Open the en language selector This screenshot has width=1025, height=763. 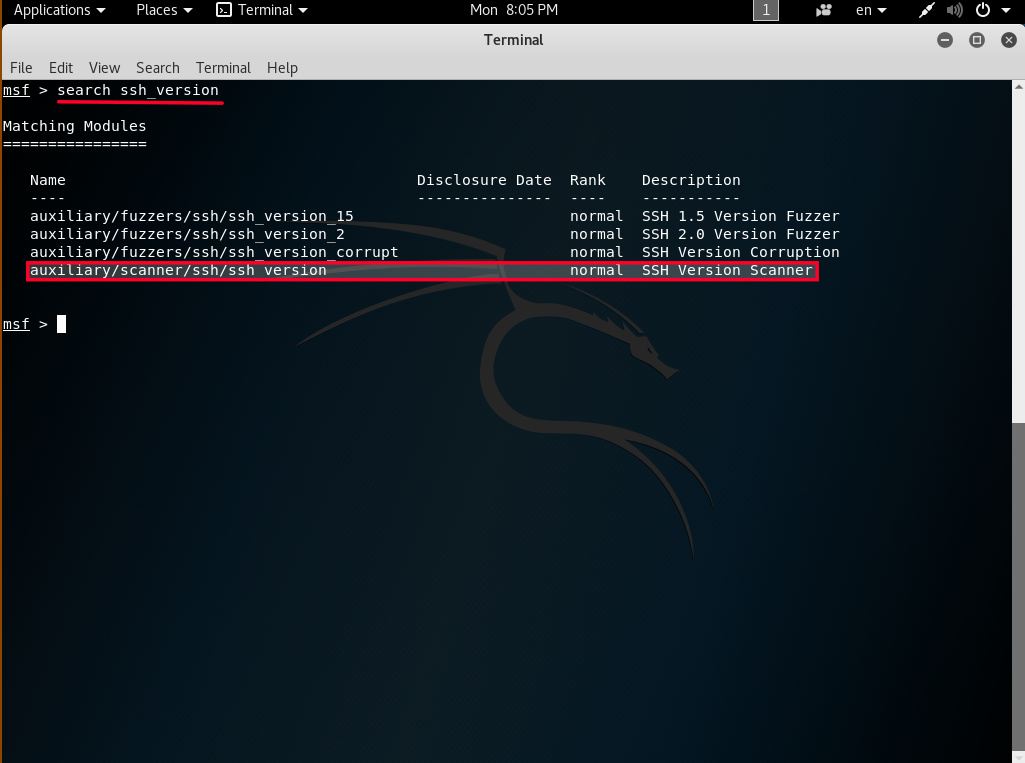click(x=870, y=10)
